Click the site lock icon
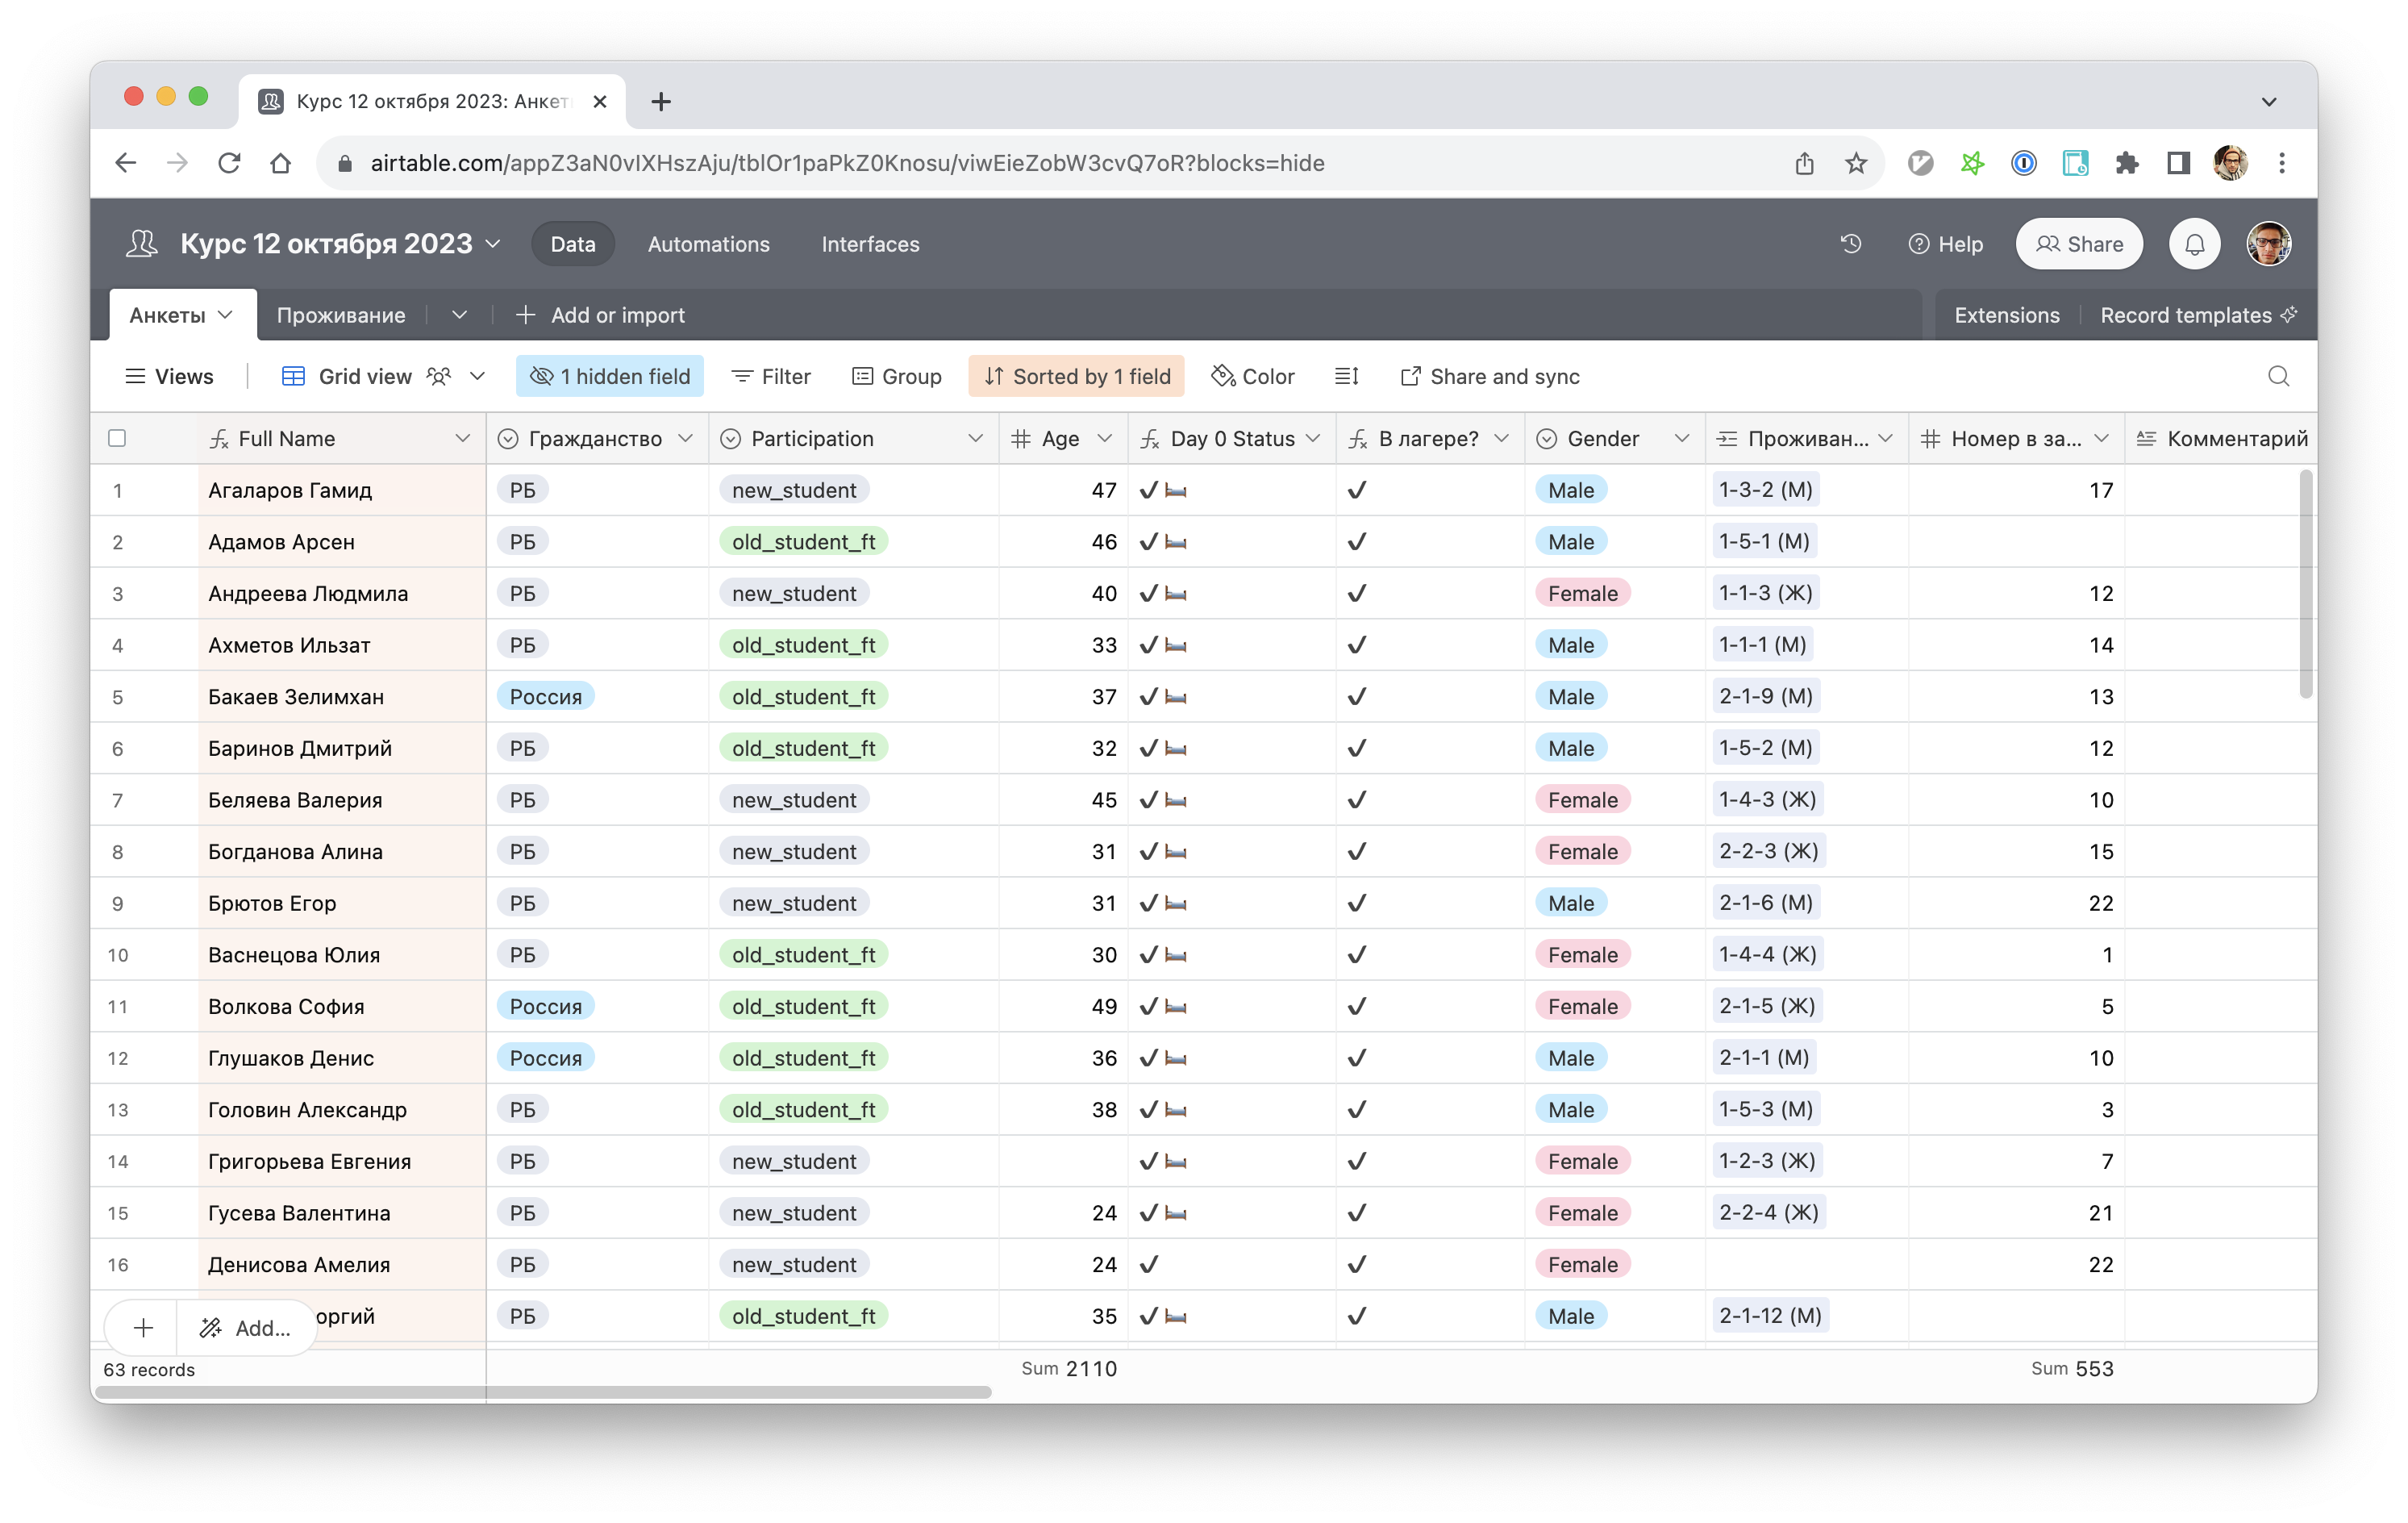Screen dimensions: 2408x1523 point(345,163)
